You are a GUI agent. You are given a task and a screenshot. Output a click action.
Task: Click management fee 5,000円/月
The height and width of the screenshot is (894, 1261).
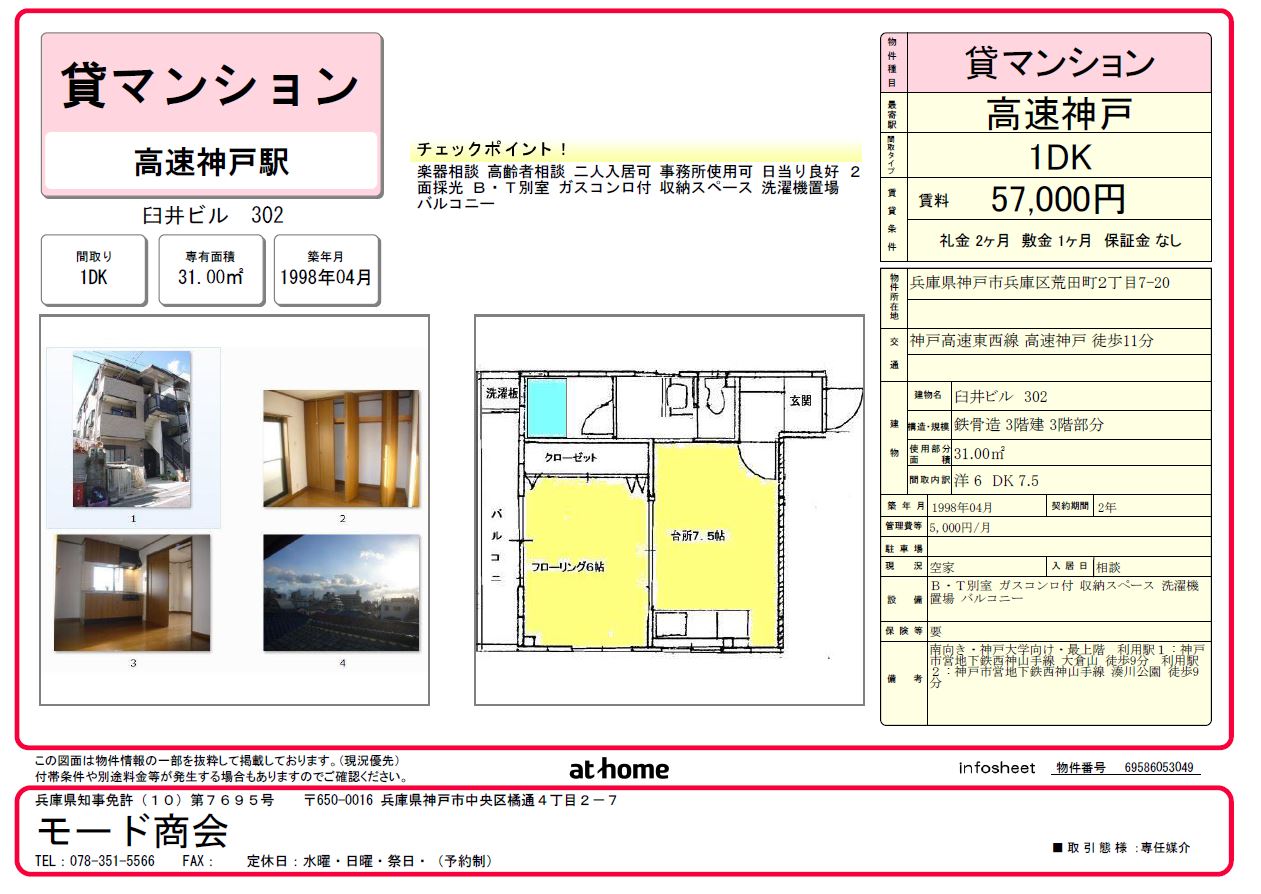(x=961, y=527)
